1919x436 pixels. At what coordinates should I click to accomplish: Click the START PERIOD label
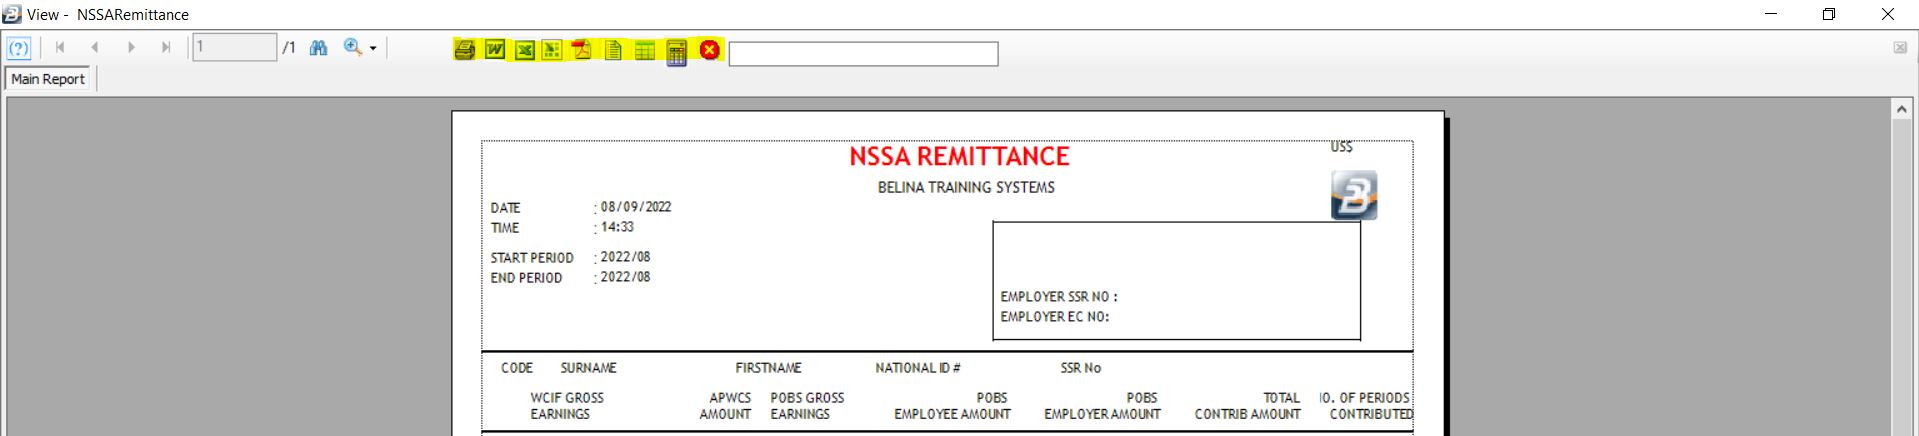[x=532, y=258]
